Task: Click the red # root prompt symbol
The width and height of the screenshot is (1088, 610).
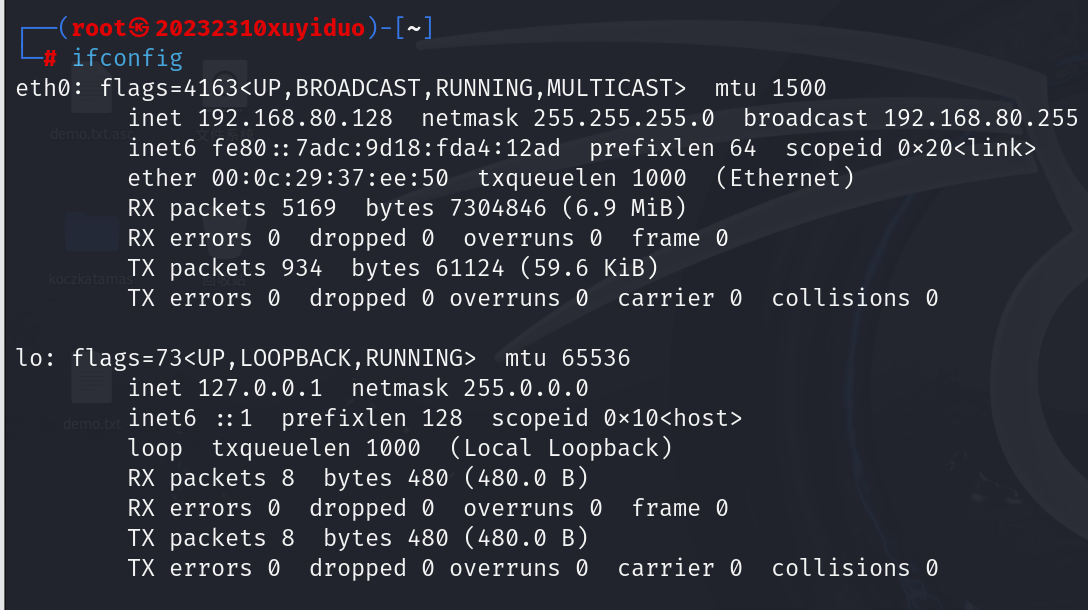Action: coord(50,58)
